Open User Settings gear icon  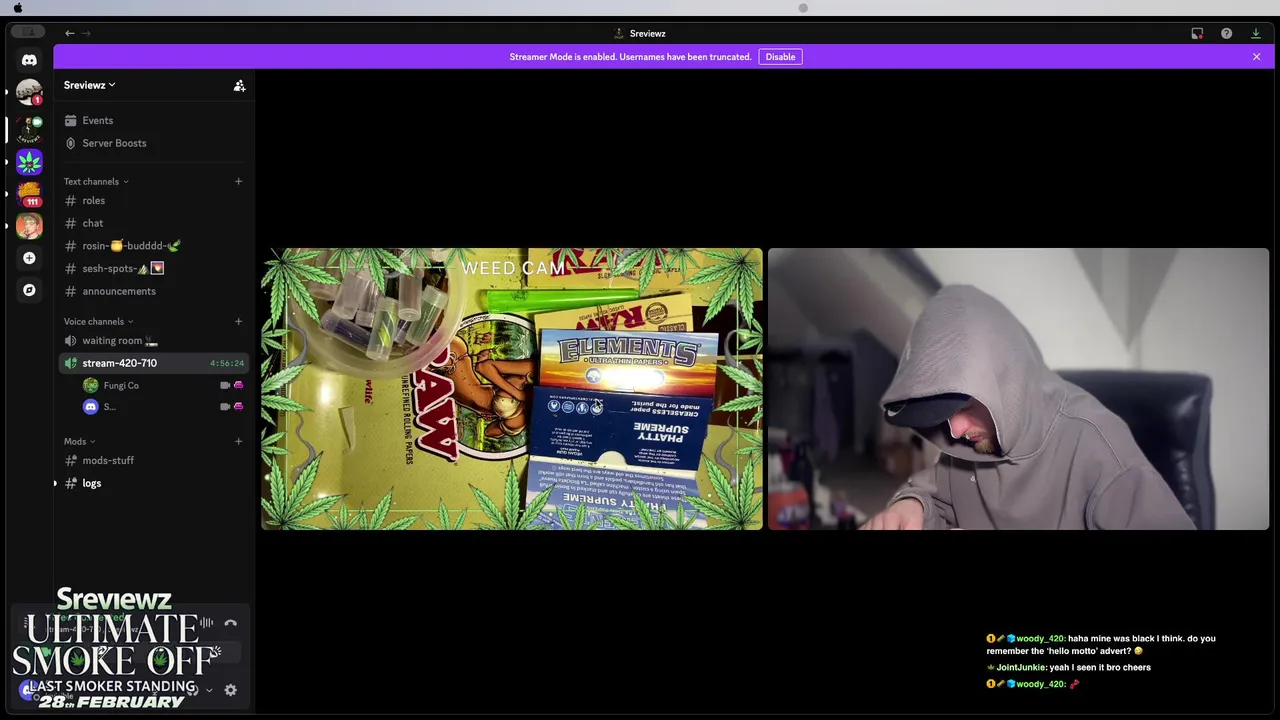[x=231, y=690]
